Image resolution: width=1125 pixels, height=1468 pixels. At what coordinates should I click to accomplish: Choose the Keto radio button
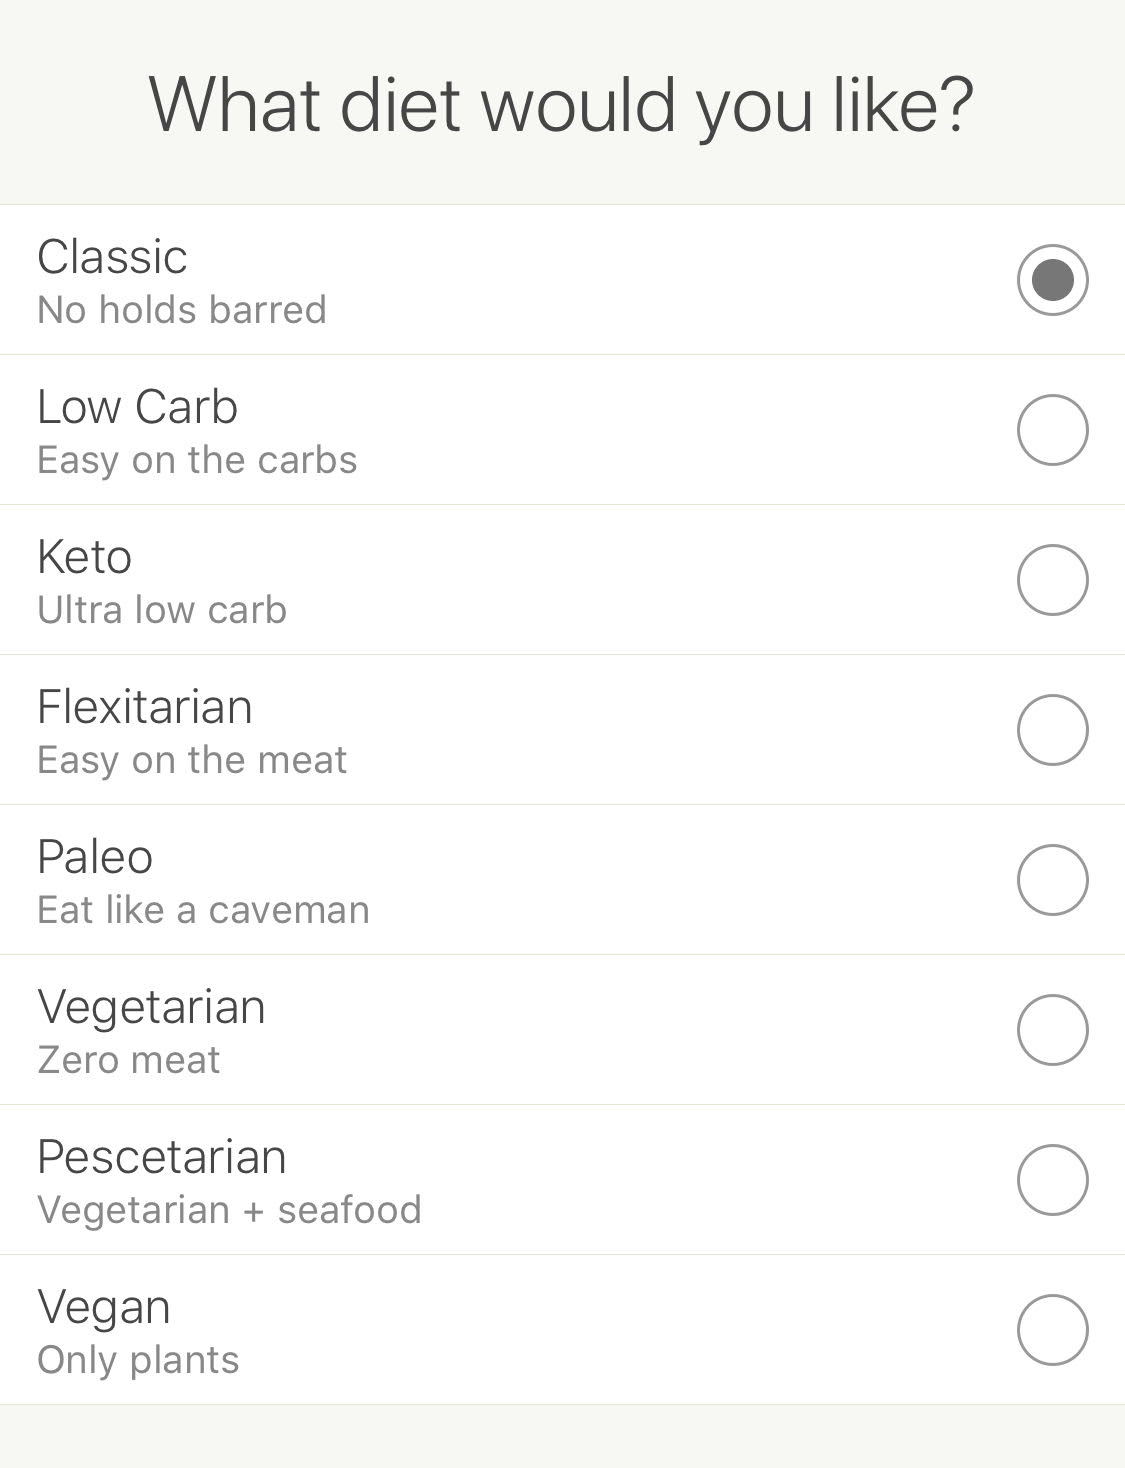[x=1052, y=580]
